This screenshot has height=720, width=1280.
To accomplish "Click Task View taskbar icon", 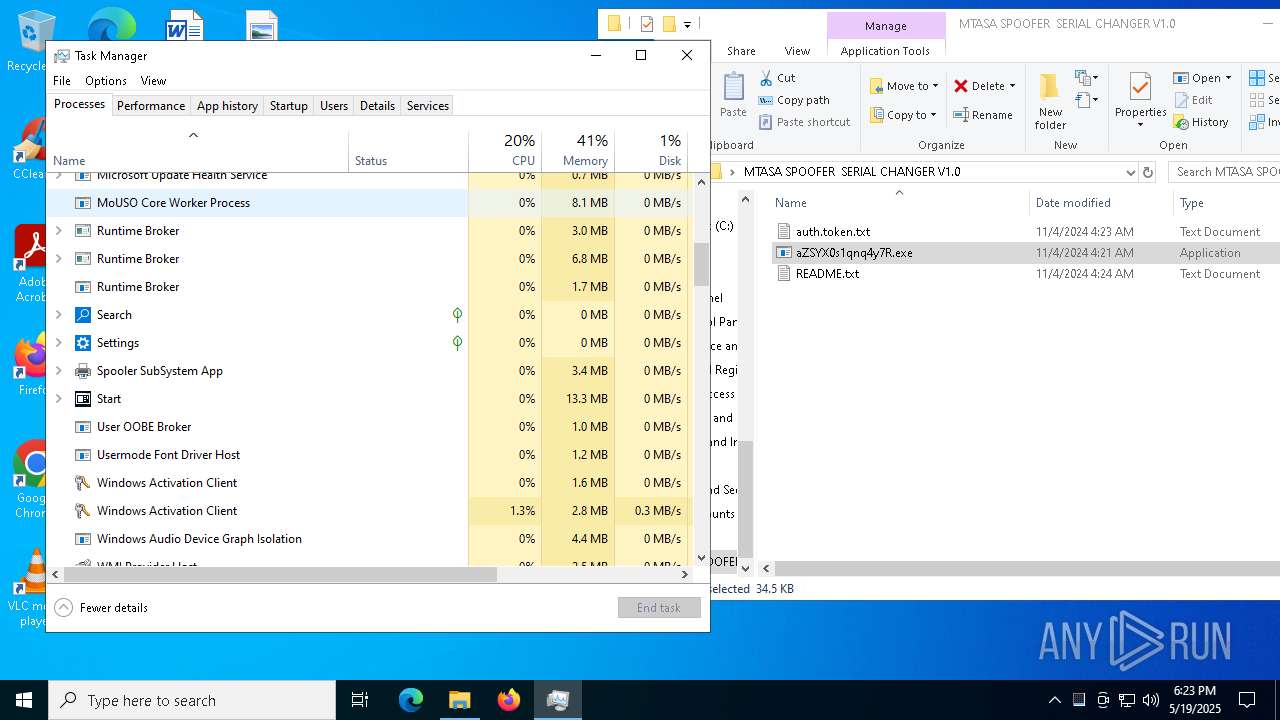I will 360,700.
